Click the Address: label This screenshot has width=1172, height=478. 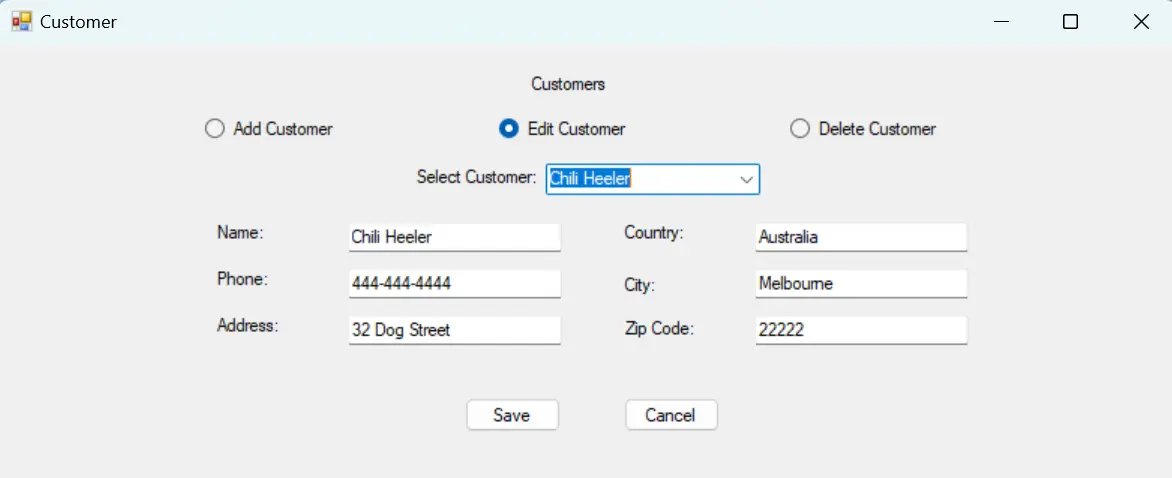[247, 325]
